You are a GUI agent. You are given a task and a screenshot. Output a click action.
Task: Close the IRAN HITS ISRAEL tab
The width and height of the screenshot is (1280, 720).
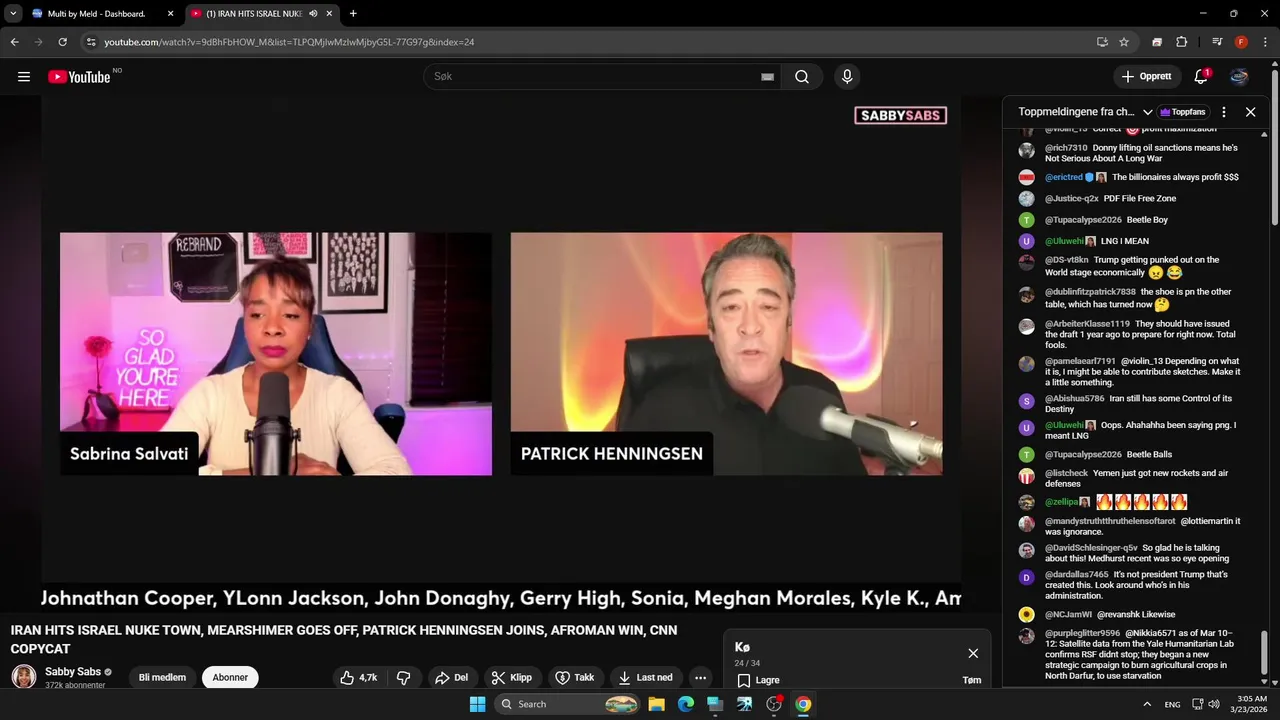[x=331, y=14]
